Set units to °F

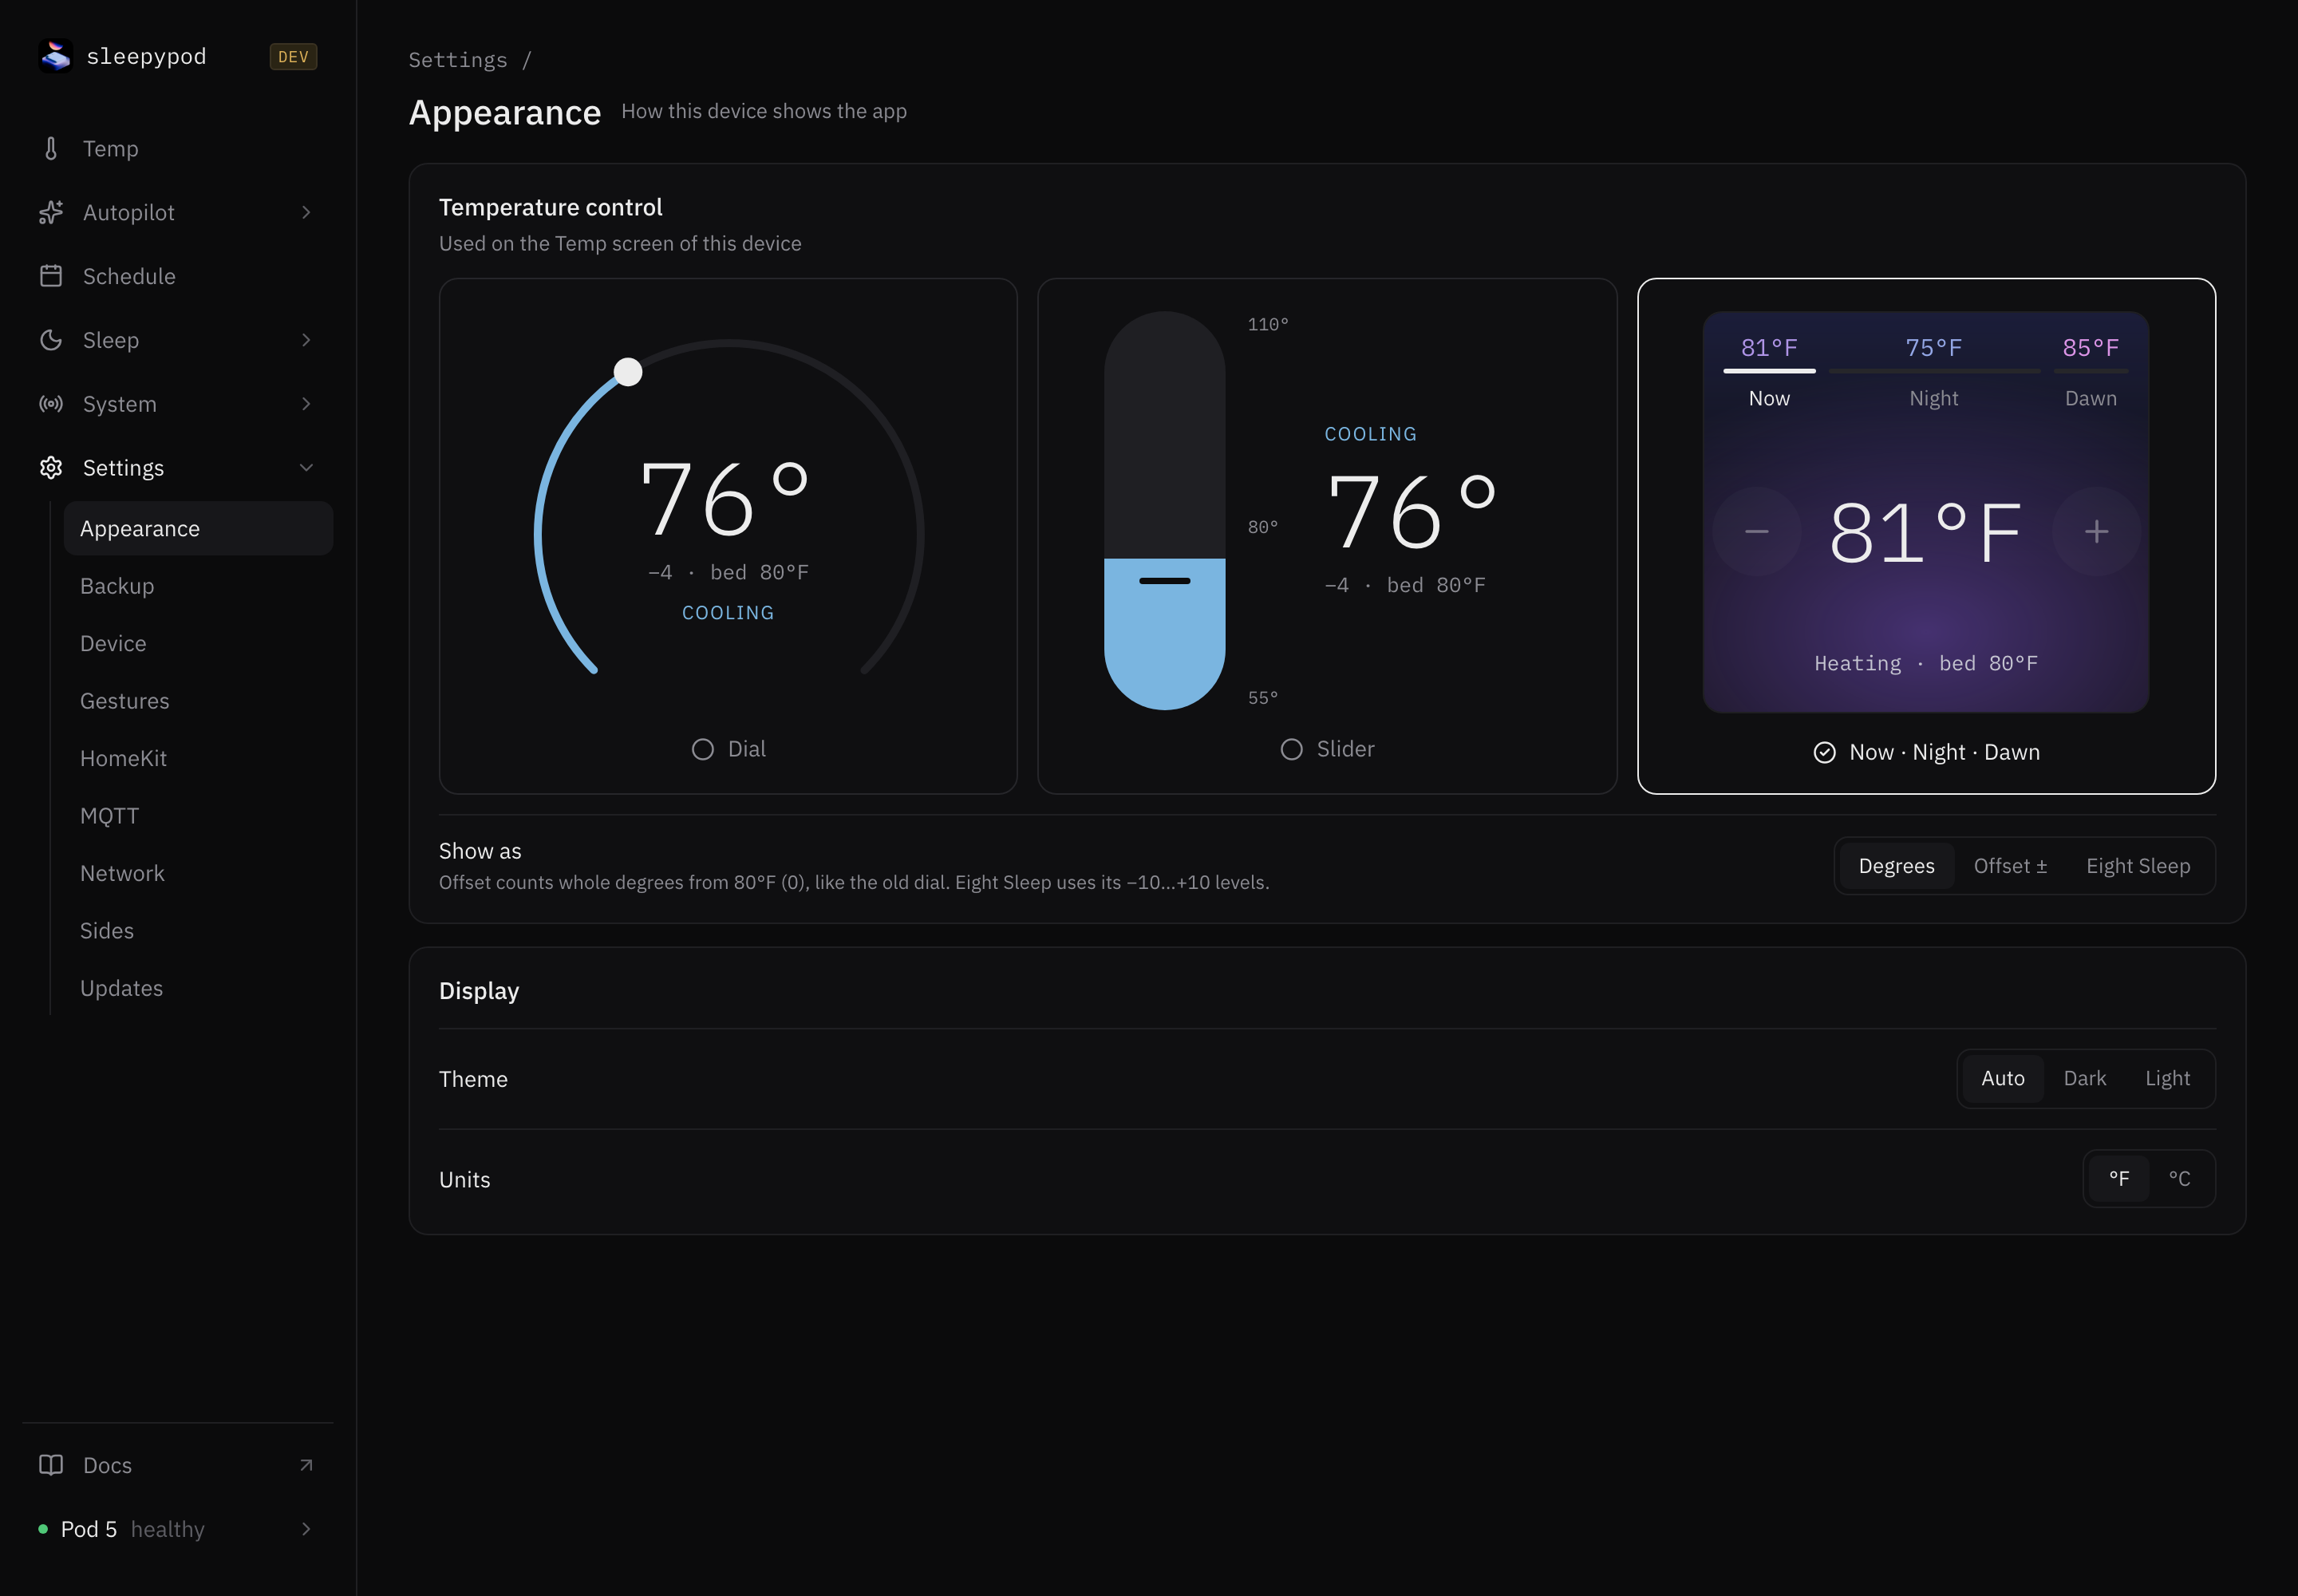(x=2119, y=1179)
